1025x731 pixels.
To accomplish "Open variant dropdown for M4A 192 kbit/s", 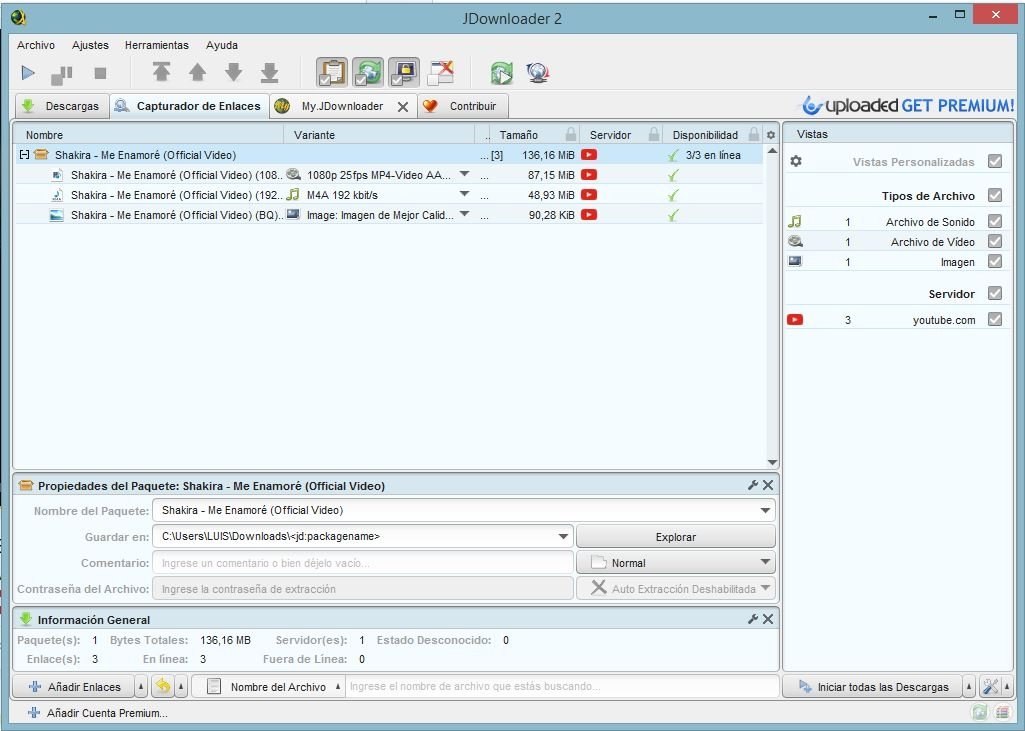I will click(464, 194).
